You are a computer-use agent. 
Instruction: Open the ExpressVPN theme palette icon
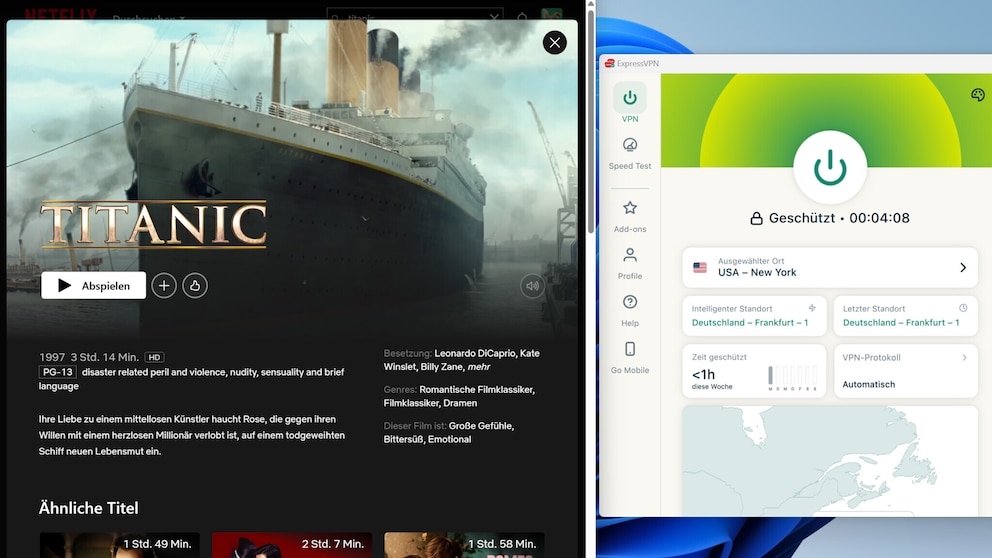[x=978, y=95]
